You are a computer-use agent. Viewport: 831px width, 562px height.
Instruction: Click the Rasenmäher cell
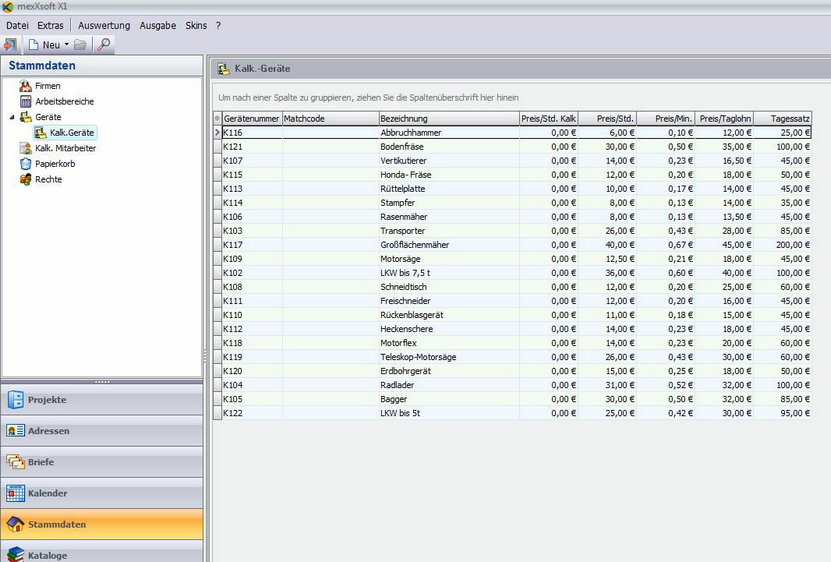449,217
